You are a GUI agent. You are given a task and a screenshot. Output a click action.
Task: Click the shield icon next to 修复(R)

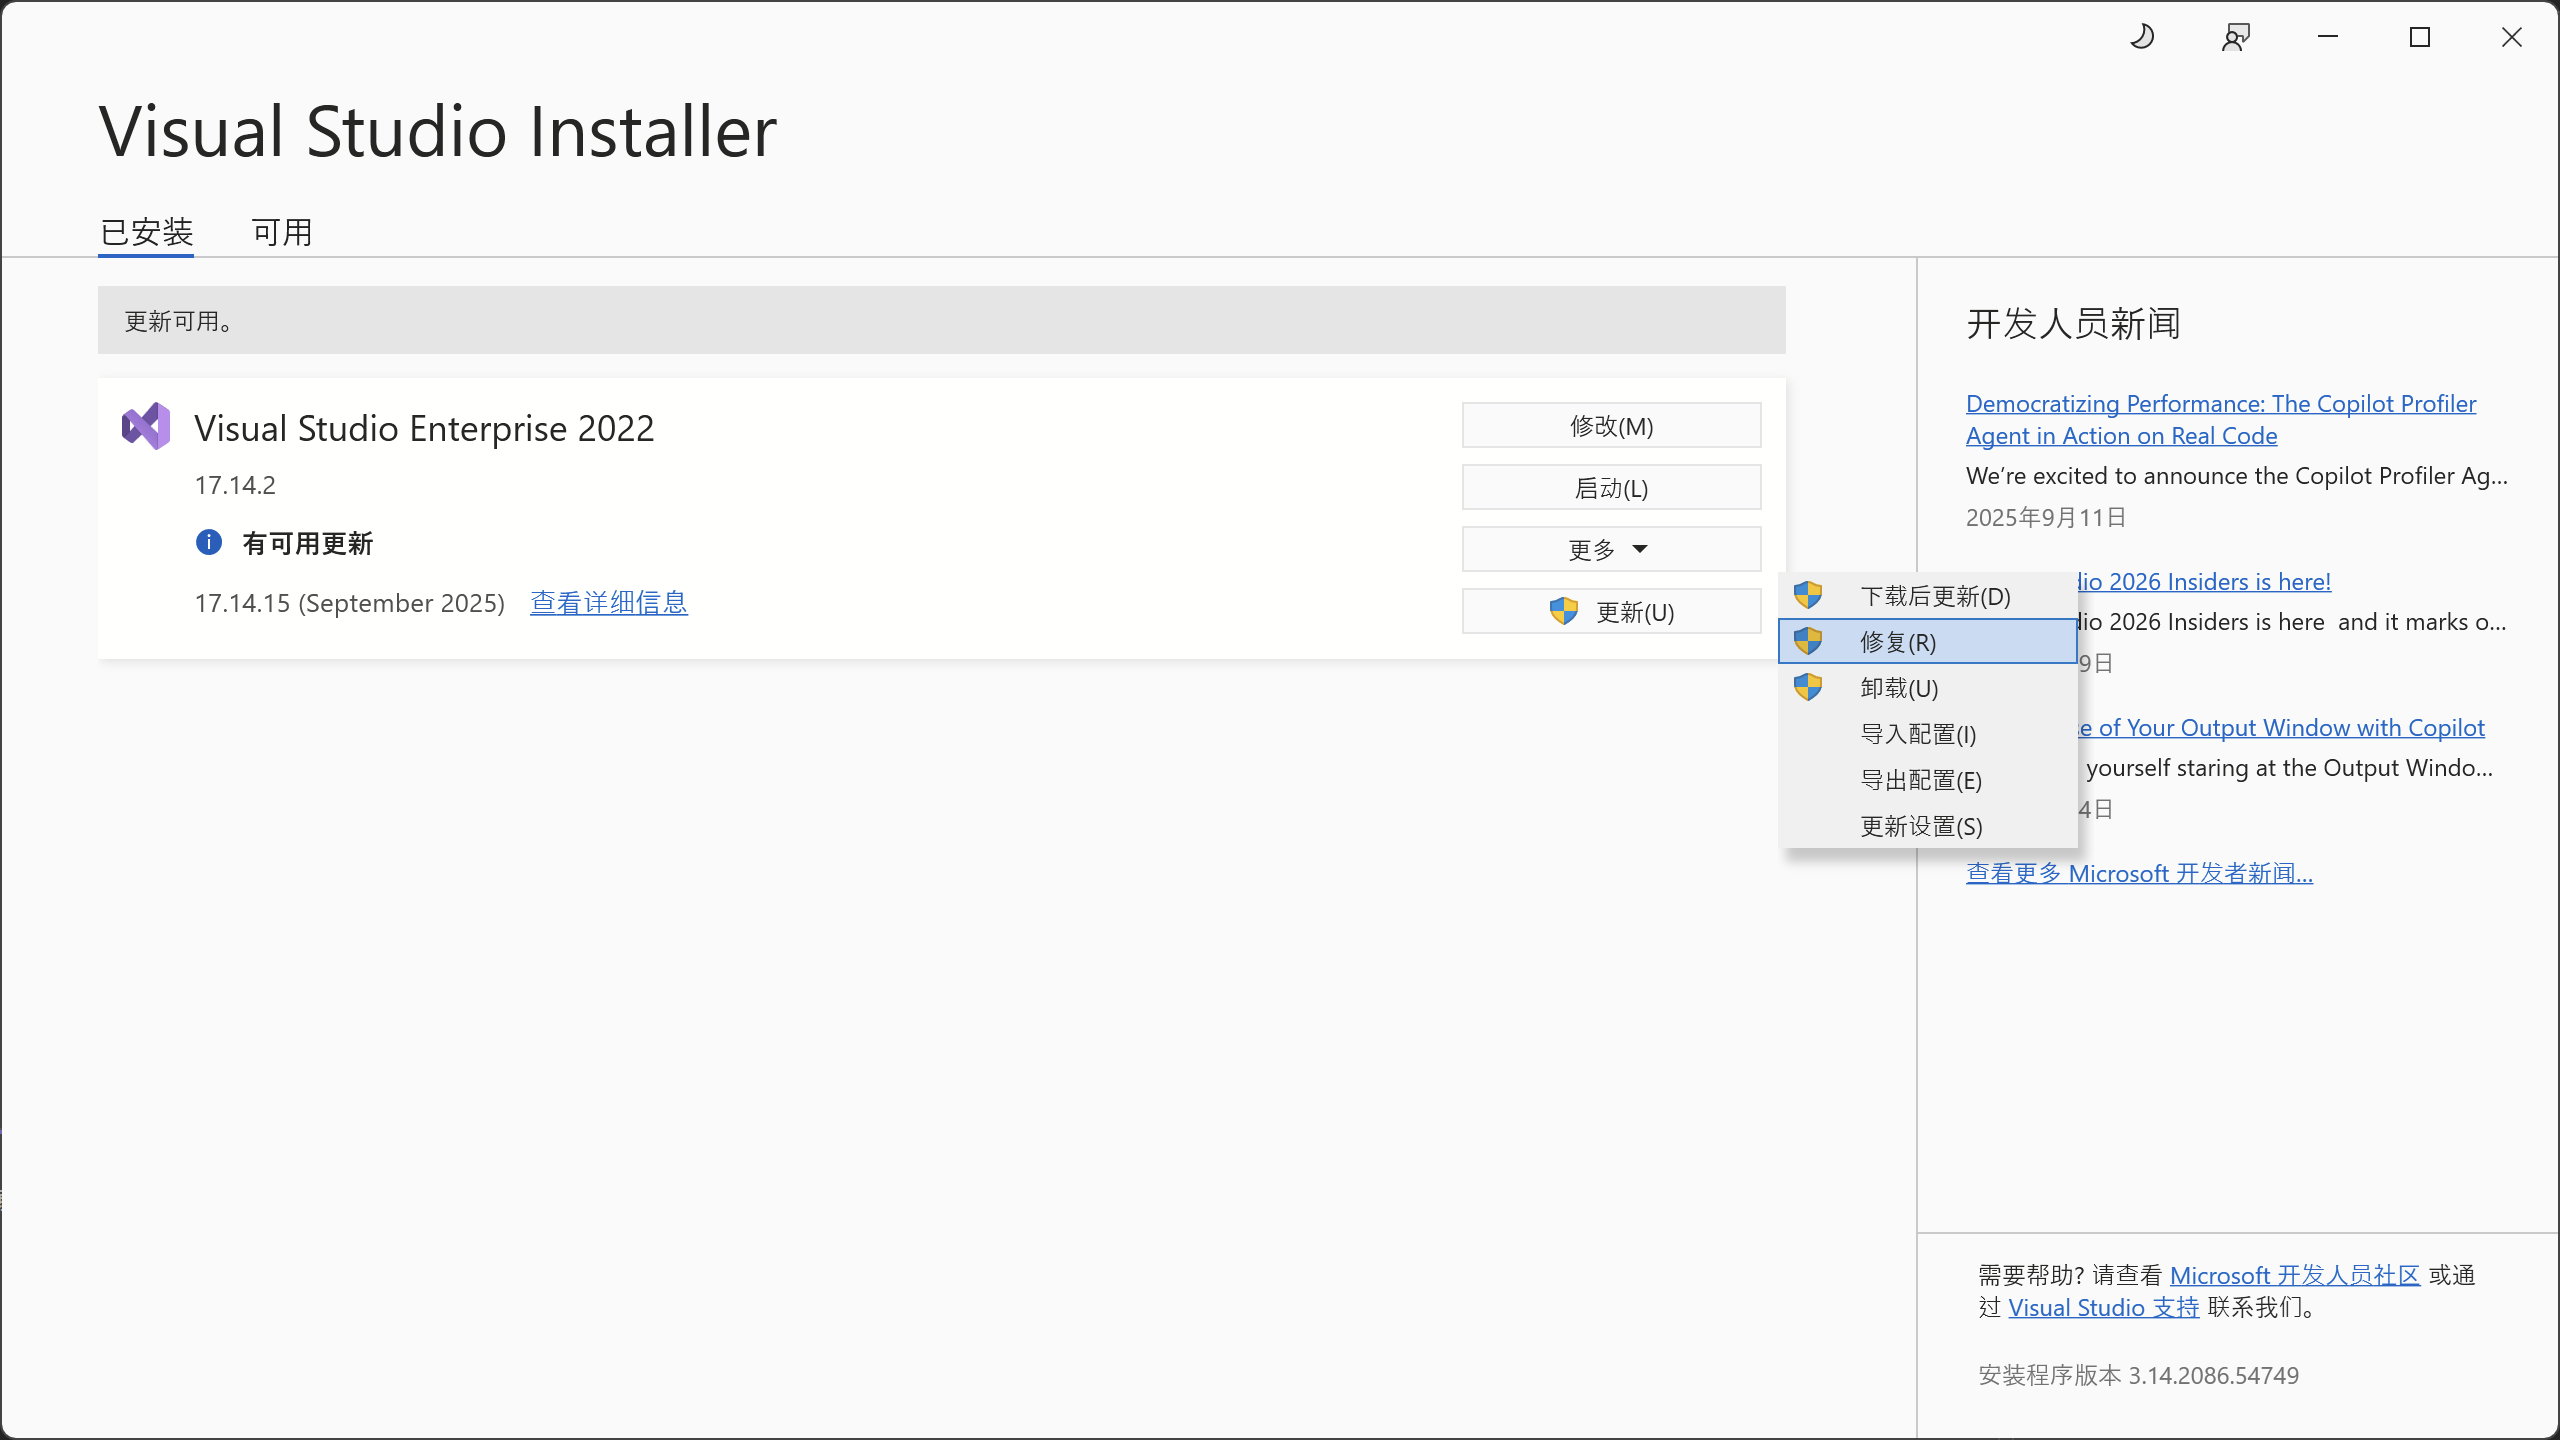click(x=1810, y=641)
